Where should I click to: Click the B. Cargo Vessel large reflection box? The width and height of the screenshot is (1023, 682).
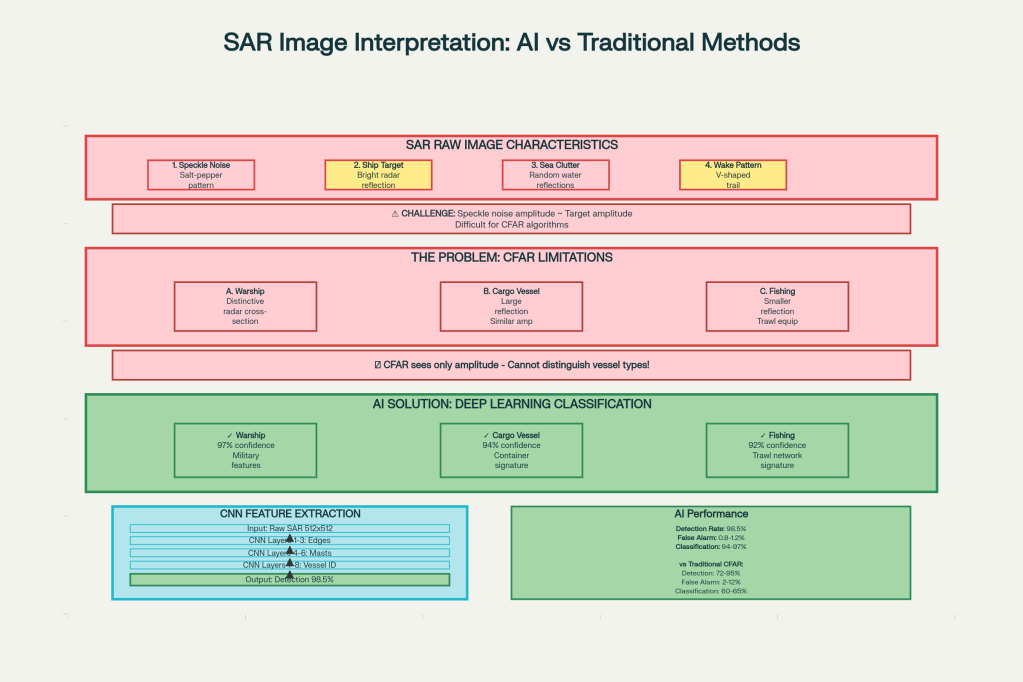tap(511, 306)
